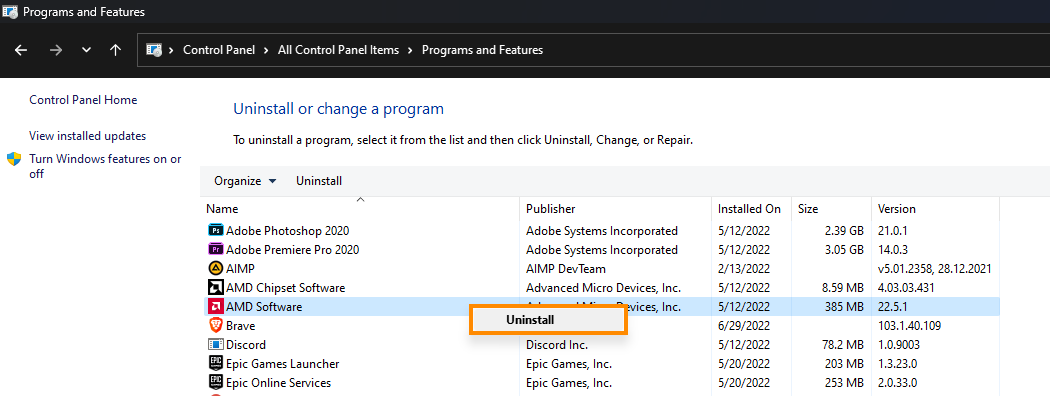
Task: Open the Organize dropdown menu
Action: tap(245, 181)
